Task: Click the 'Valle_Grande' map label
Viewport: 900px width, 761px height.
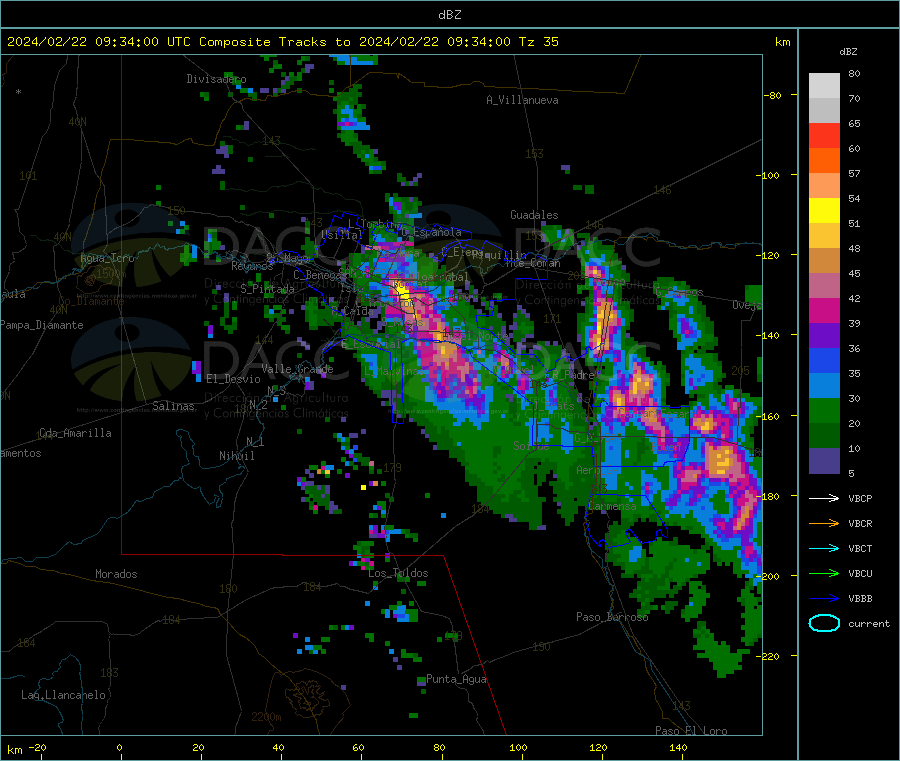Action: 297,368
